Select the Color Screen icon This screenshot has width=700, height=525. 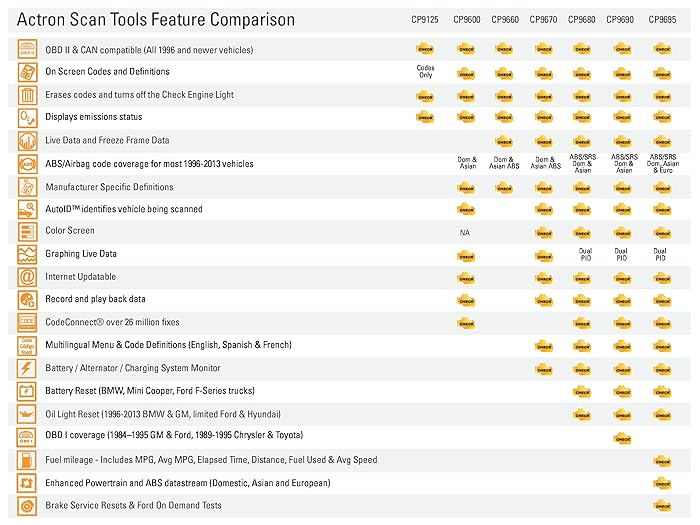pyautogui.click(x=27, y=231)
